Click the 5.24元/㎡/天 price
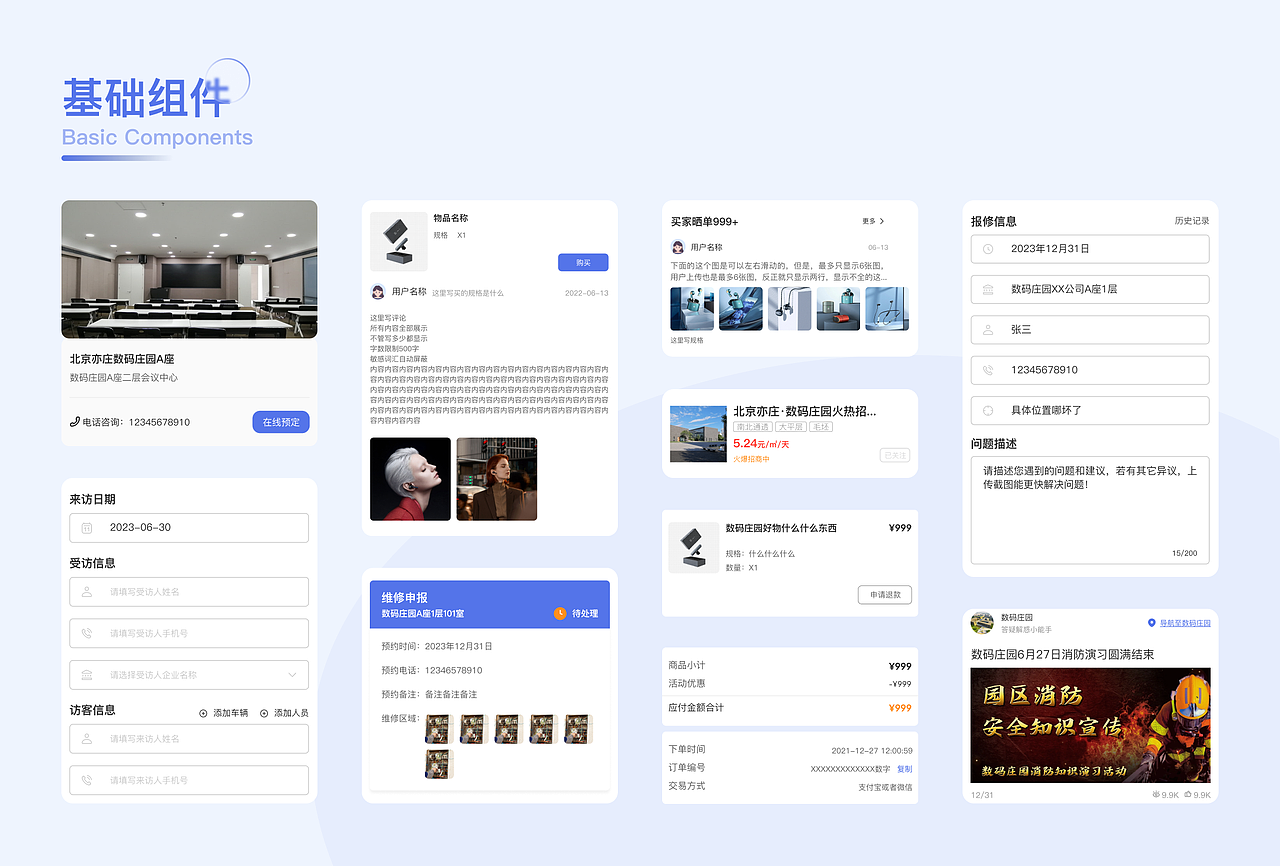This screenshot has width=1280, height=866. (761, 443)
